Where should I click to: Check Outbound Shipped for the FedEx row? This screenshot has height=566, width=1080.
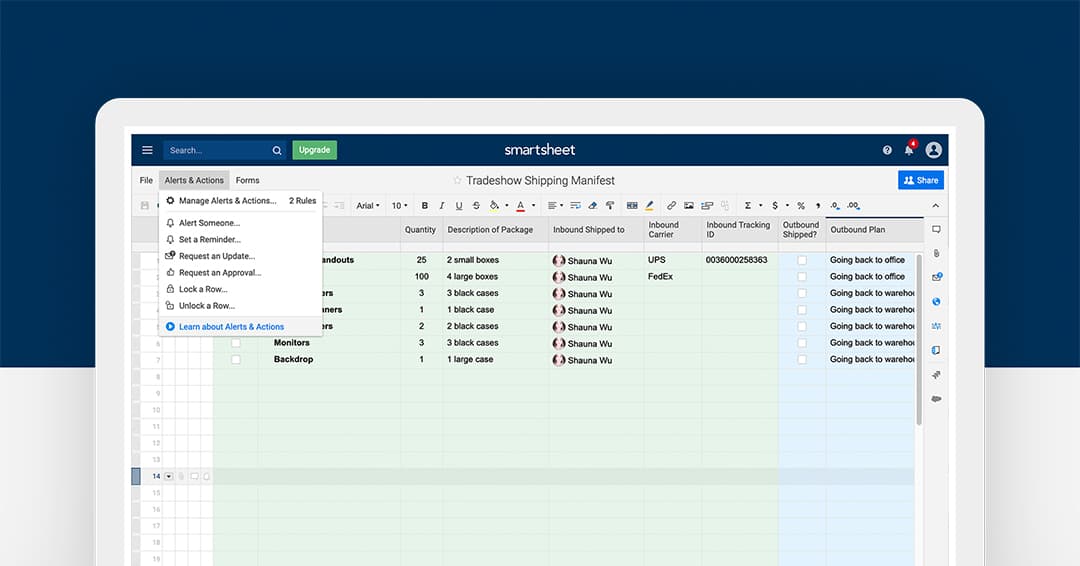point(802,277)
